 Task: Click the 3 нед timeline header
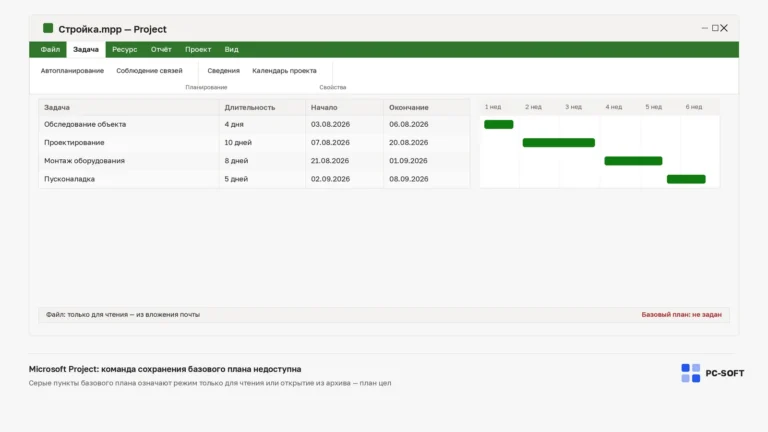574,107
